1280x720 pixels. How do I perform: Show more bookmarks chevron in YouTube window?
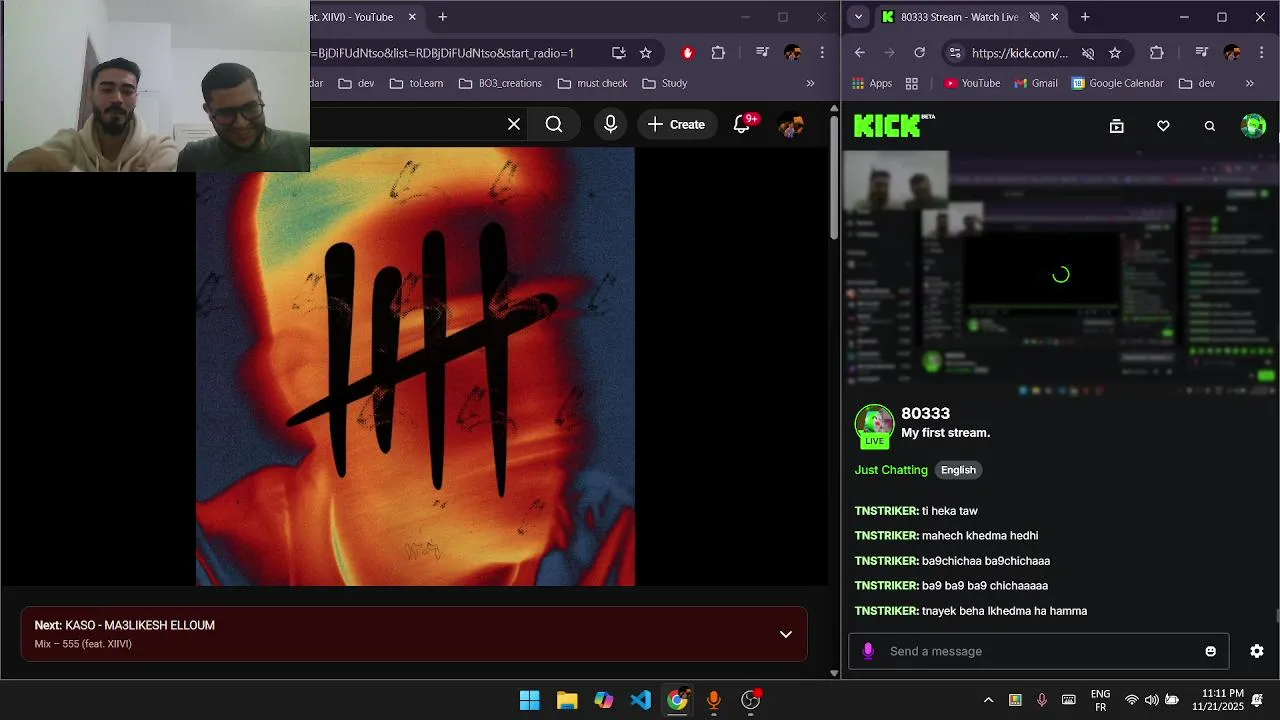point(810,83)
